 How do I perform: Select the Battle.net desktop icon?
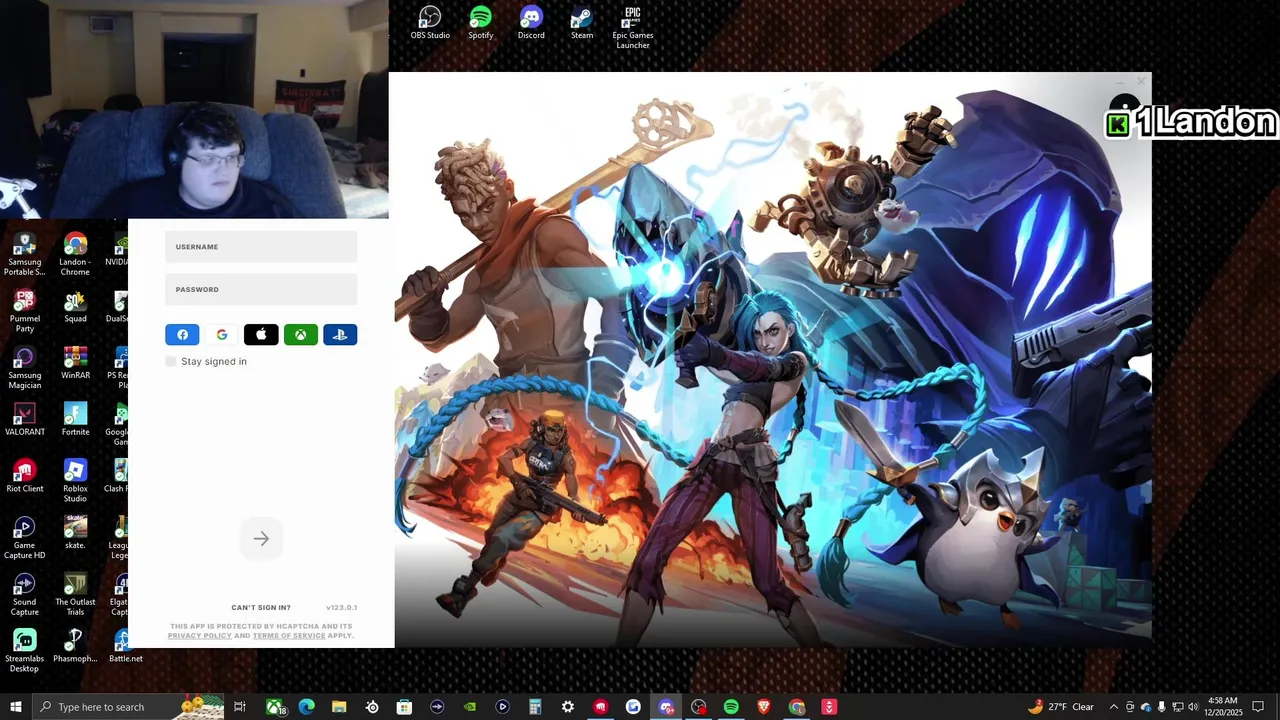pos(125,646)
